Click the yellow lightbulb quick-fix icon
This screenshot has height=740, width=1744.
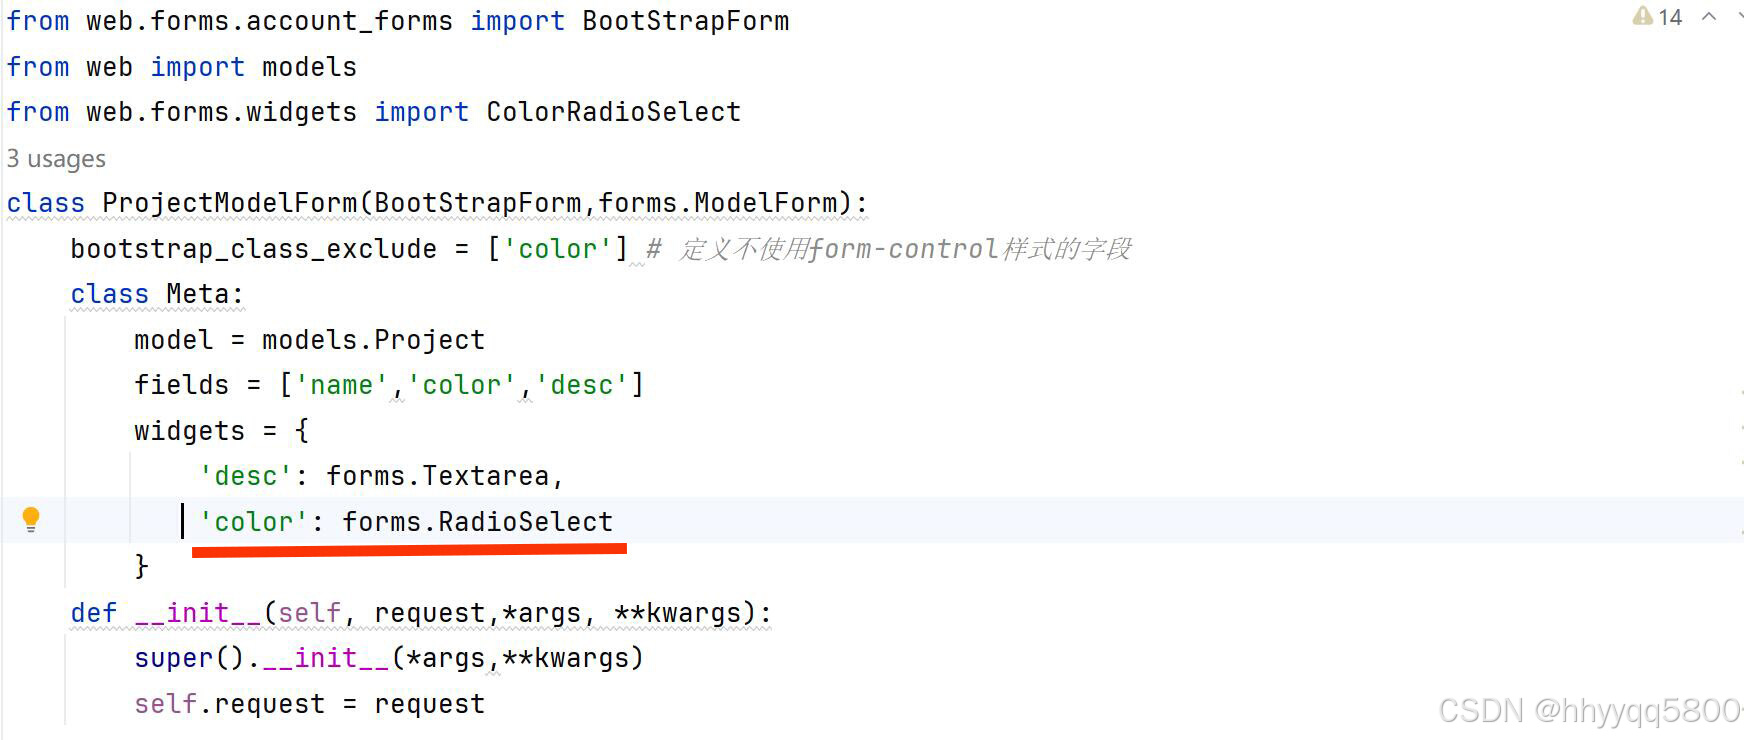click(31, 519)
